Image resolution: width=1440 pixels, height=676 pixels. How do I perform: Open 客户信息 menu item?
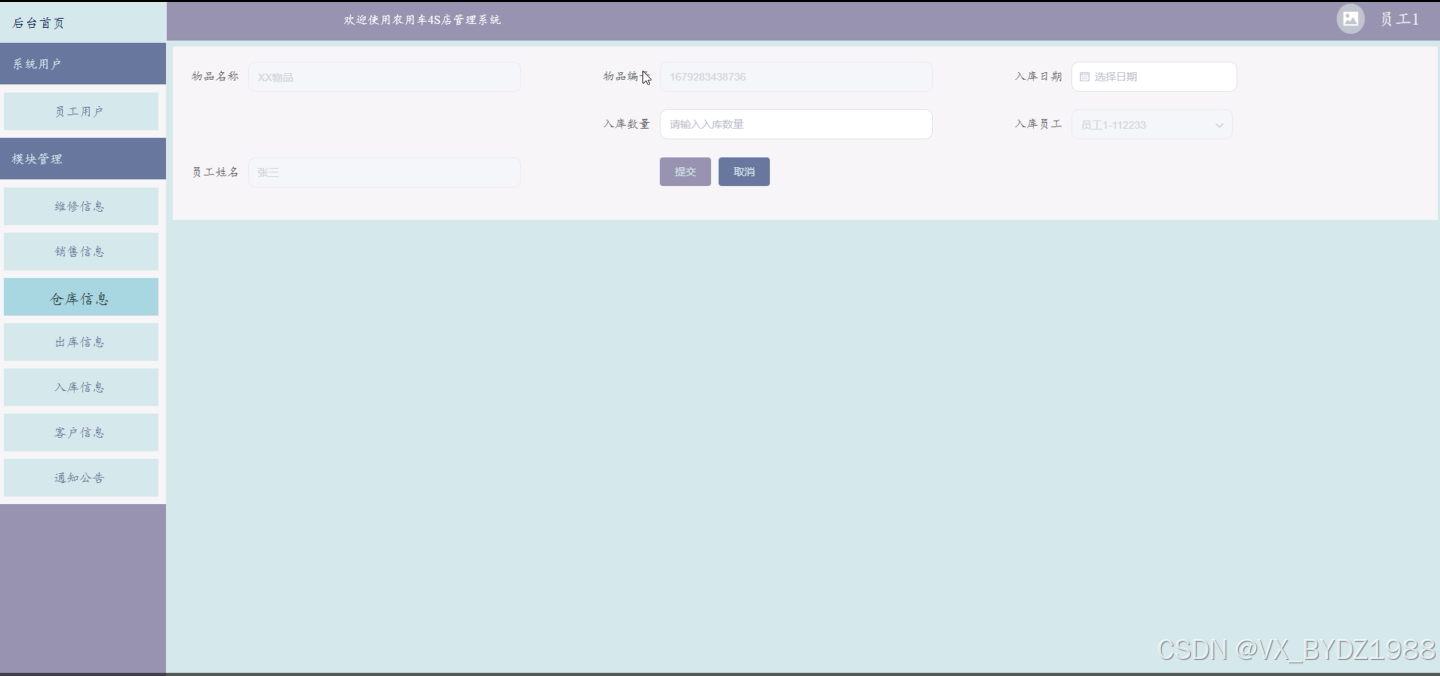81,432
